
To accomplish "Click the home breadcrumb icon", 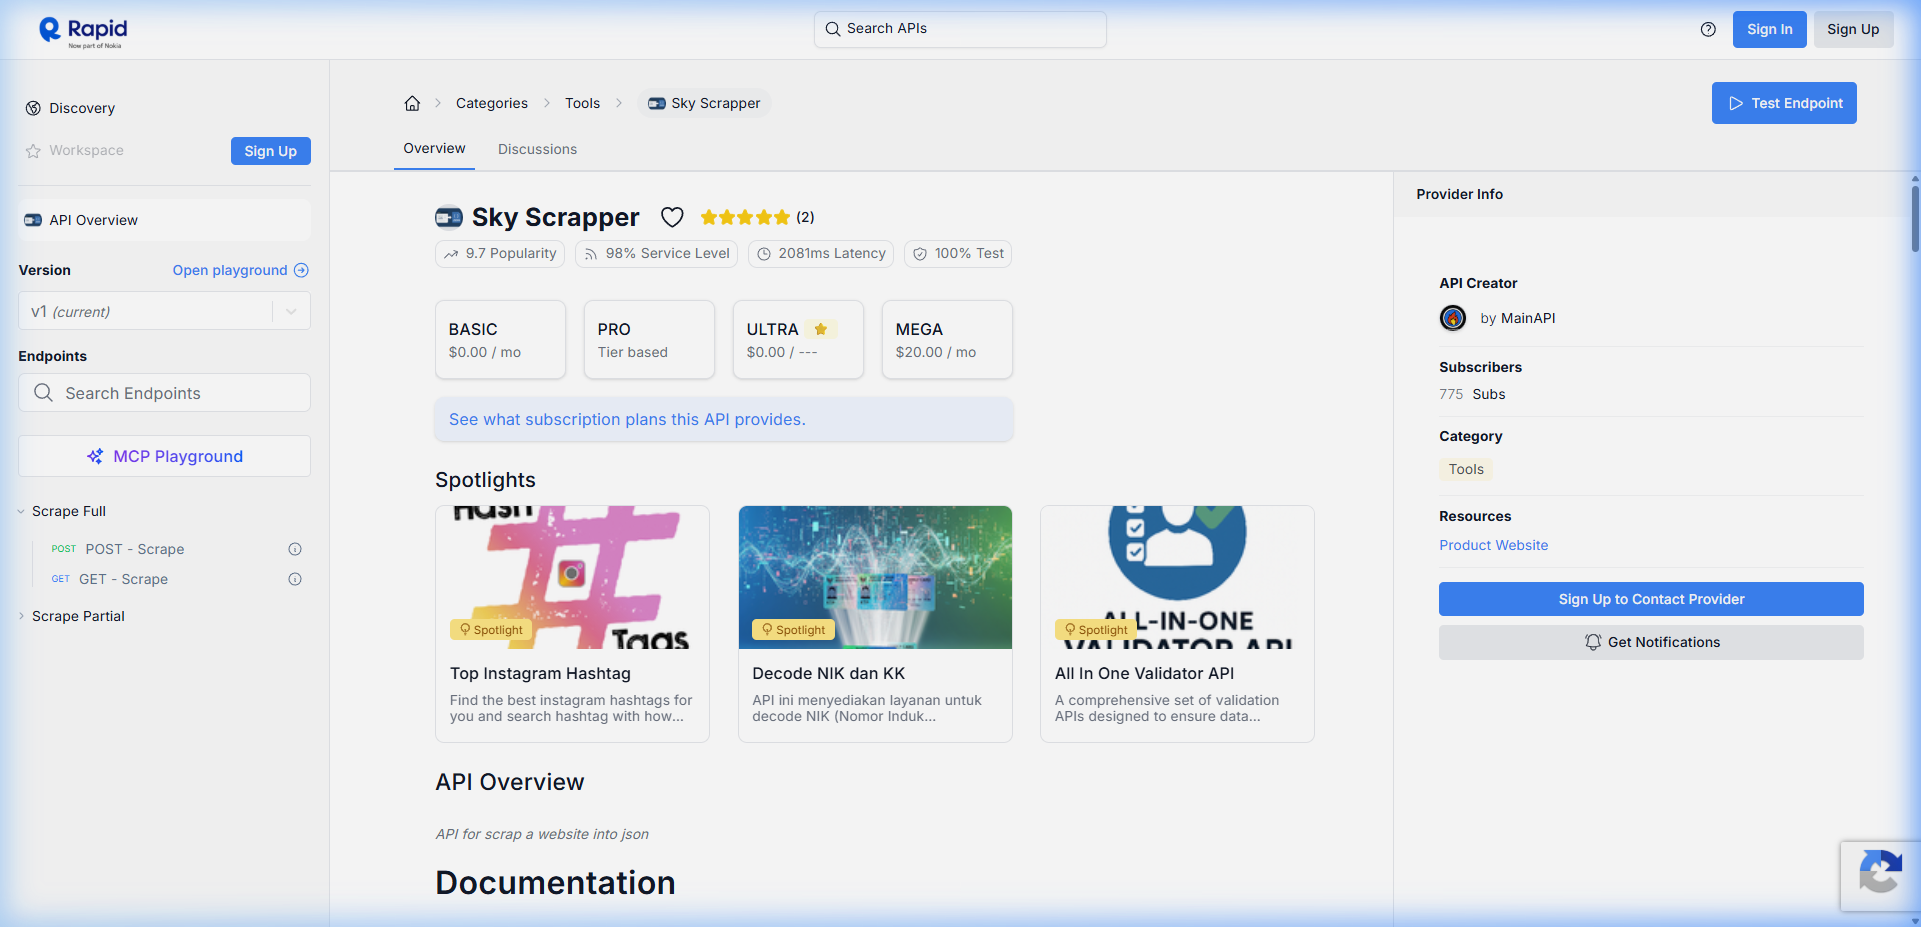I will pos(412,103).
